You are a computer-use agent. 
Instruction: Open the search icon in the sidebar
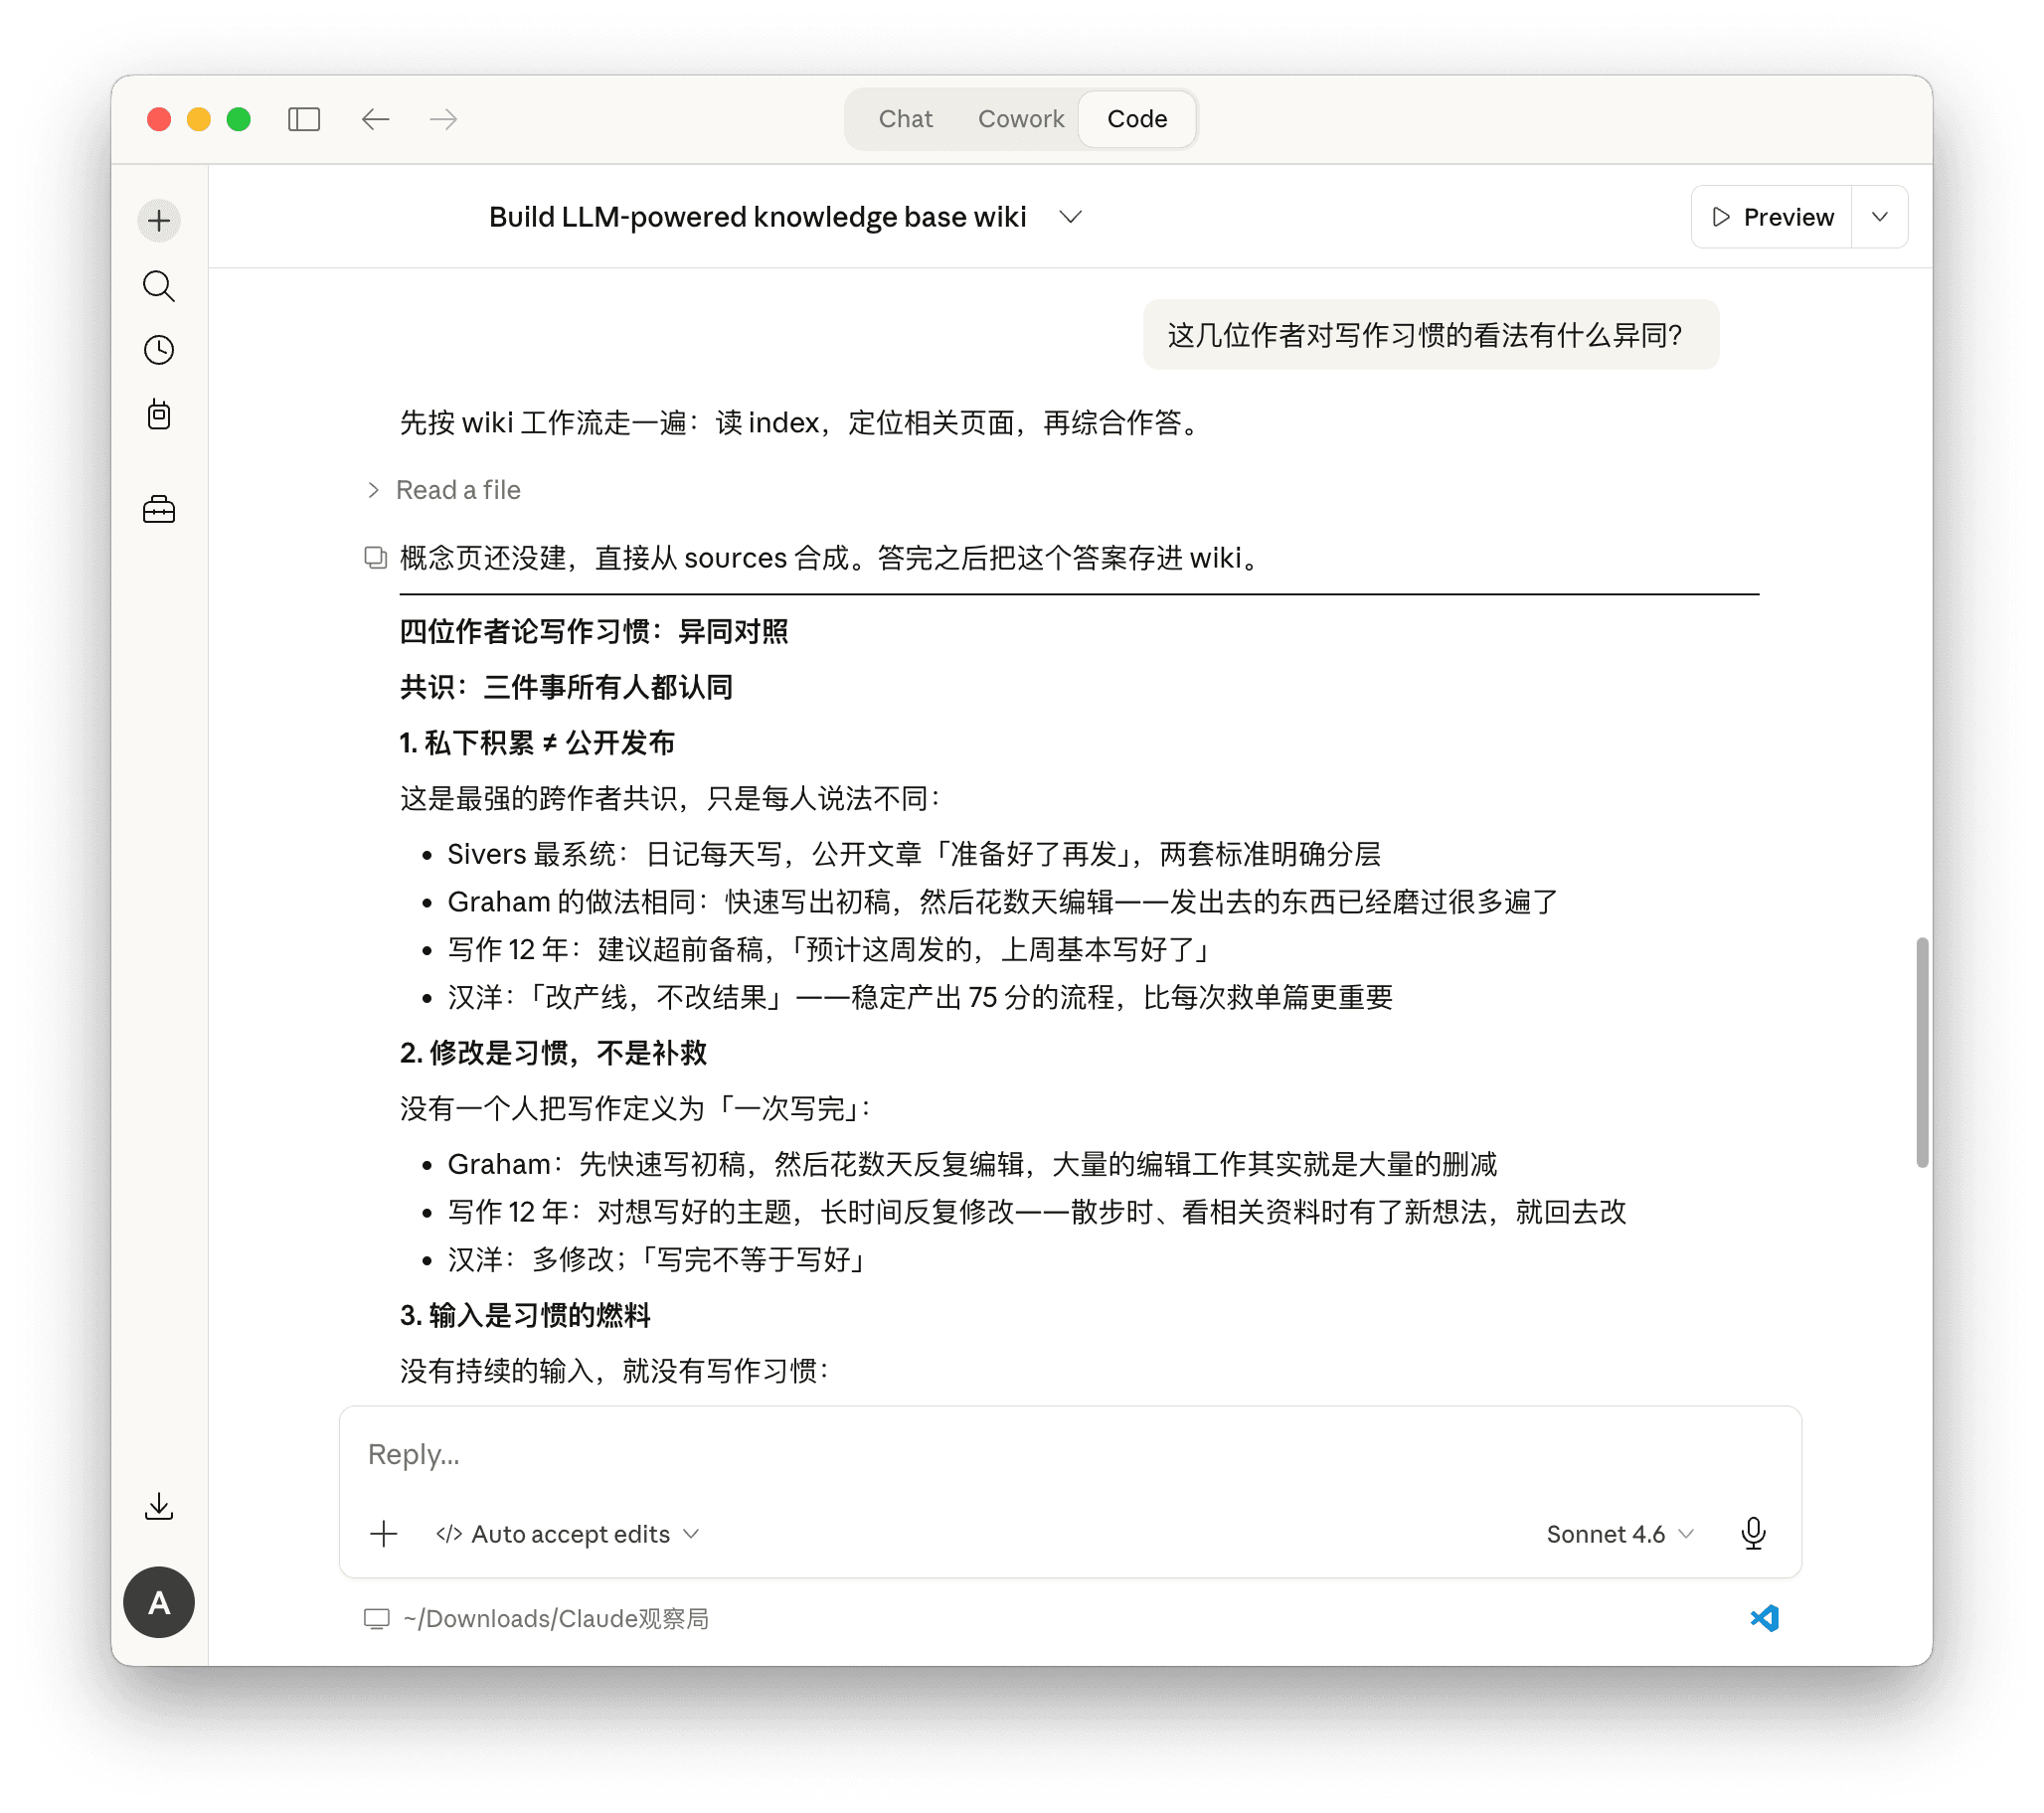159,286
